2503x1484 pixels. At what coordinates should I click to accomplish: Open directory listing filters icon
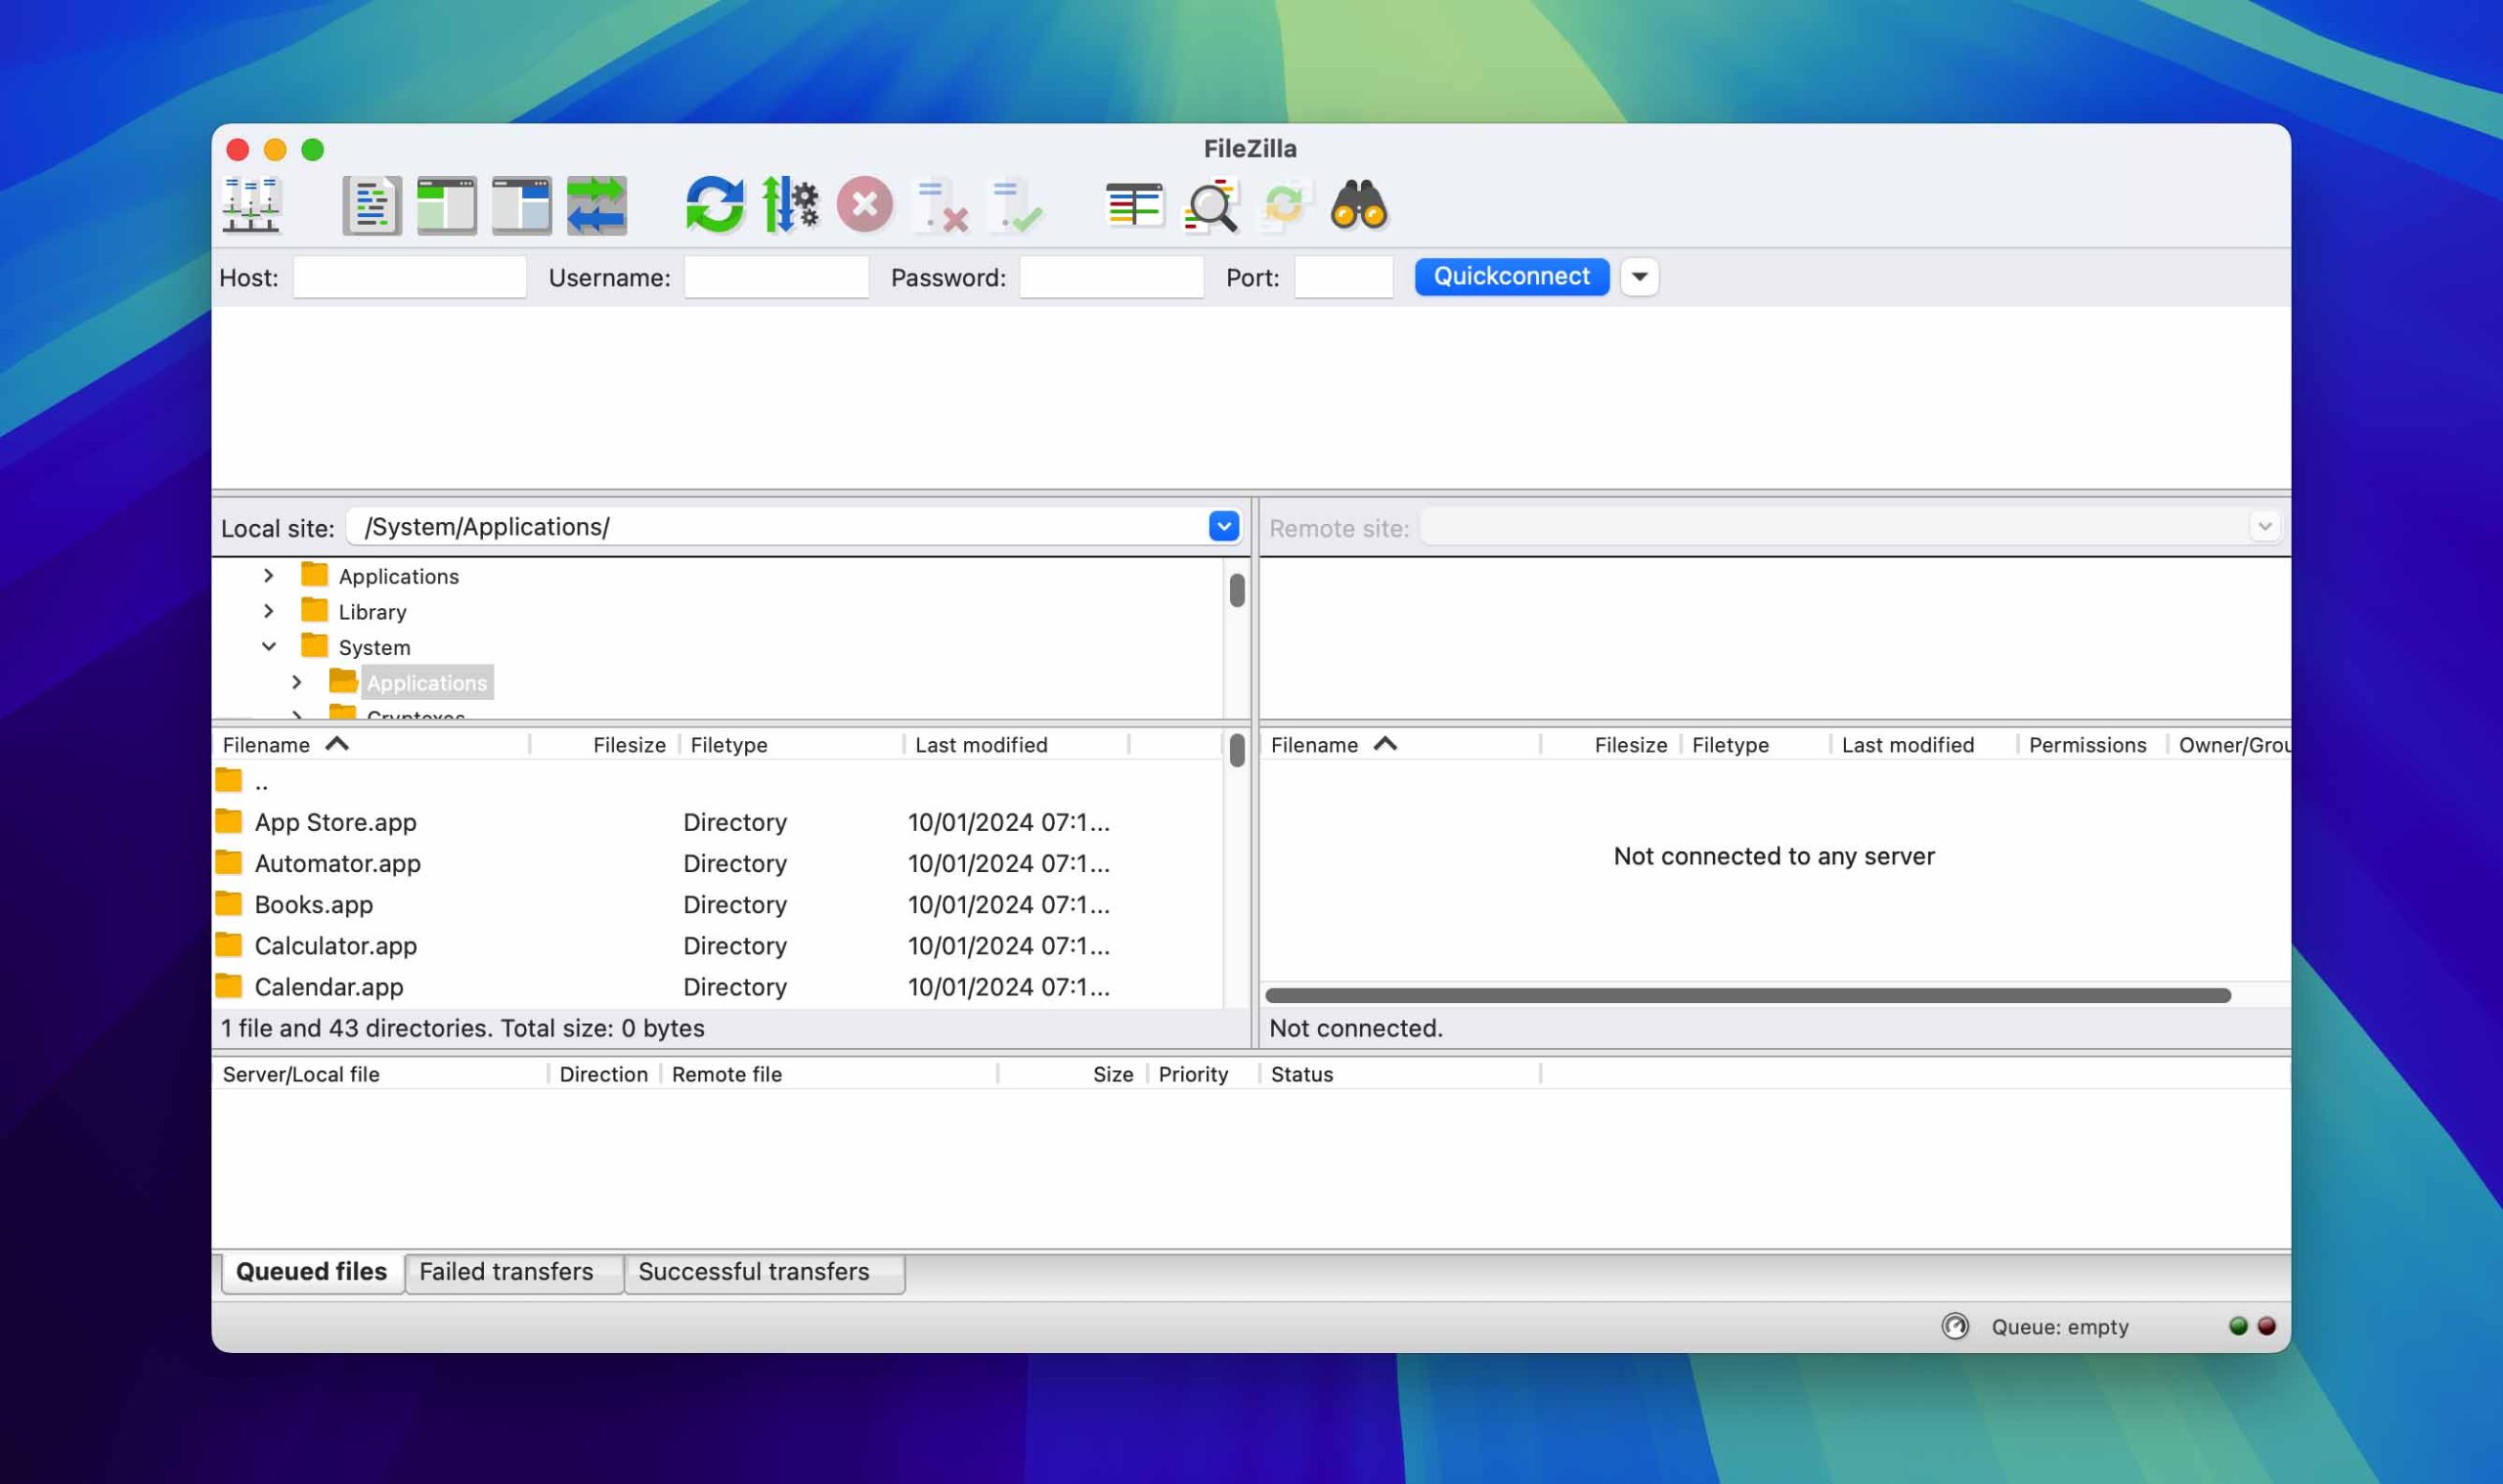1133,205
